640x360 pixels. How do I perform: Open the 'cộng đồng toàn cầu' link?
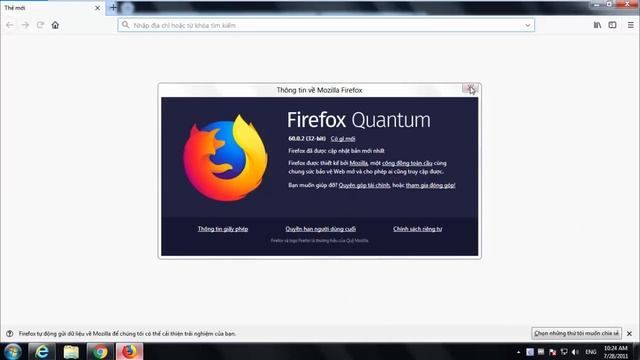tap(407, 163)
